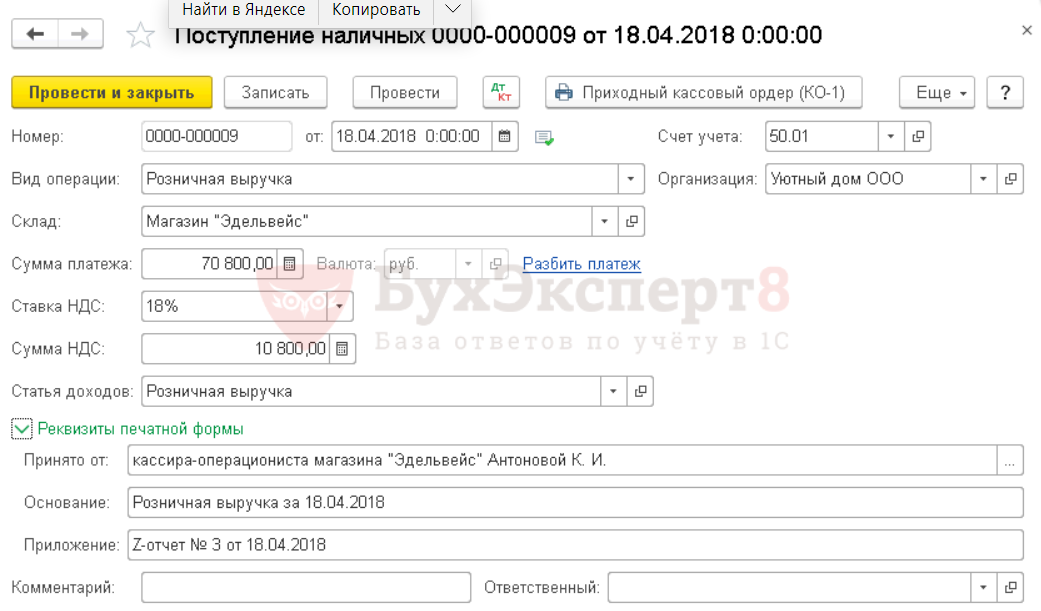Screen dimensions: 1041x611
Task: Choose Найти в Яндексе option
Action: coord(244,10)
